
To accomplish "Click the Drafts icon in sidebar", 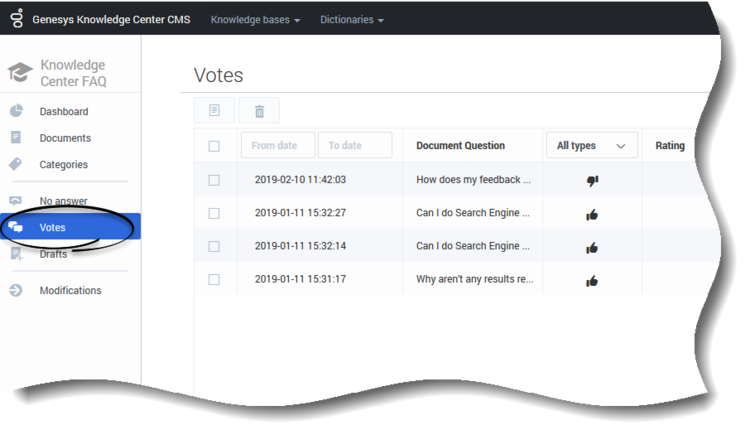I will [16, 254].
